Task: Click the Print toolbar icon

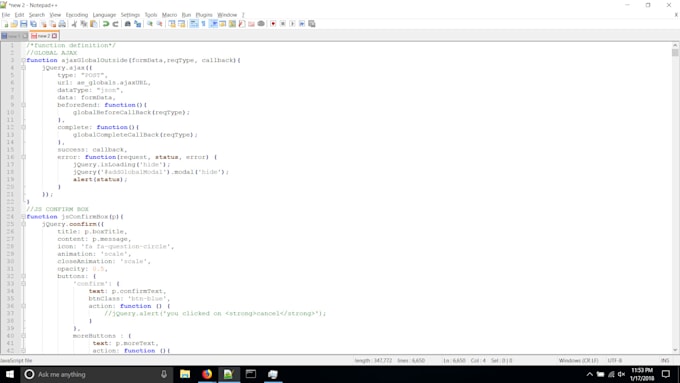Action: point(62,24)
